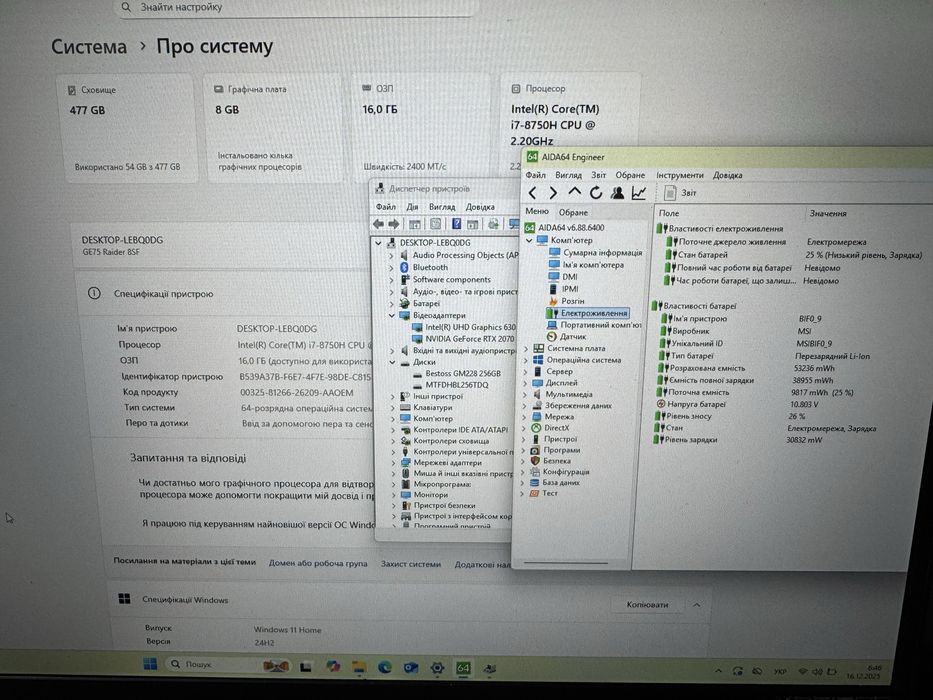Expand DirectX node in AIDA64
This screenshot has width=933, height=700.
coord(525,428)
